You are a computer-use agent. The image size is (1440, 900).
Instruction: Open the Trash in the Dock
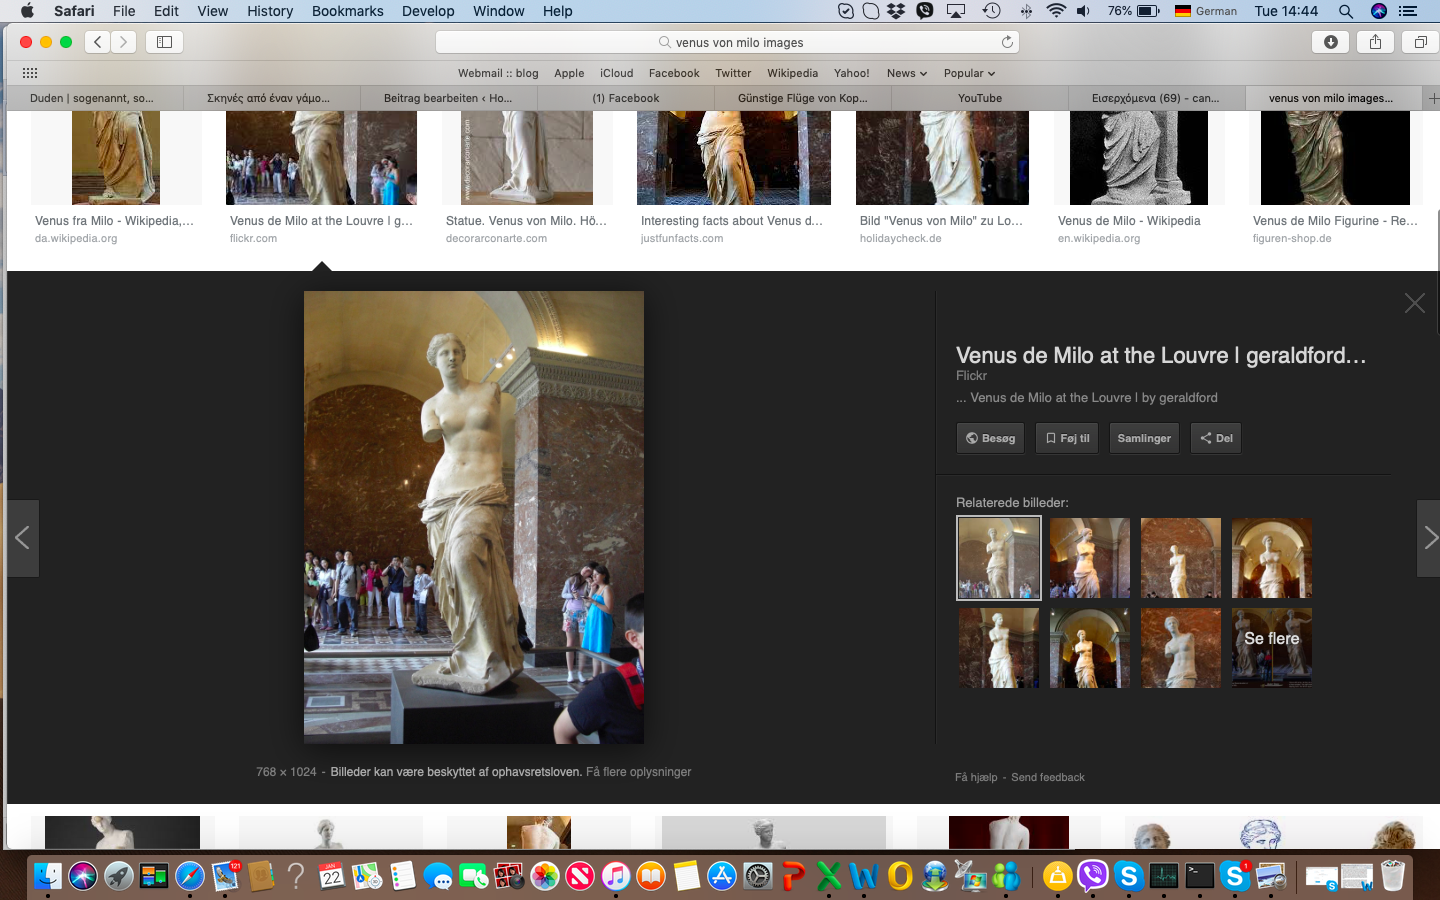[1393, 876]
